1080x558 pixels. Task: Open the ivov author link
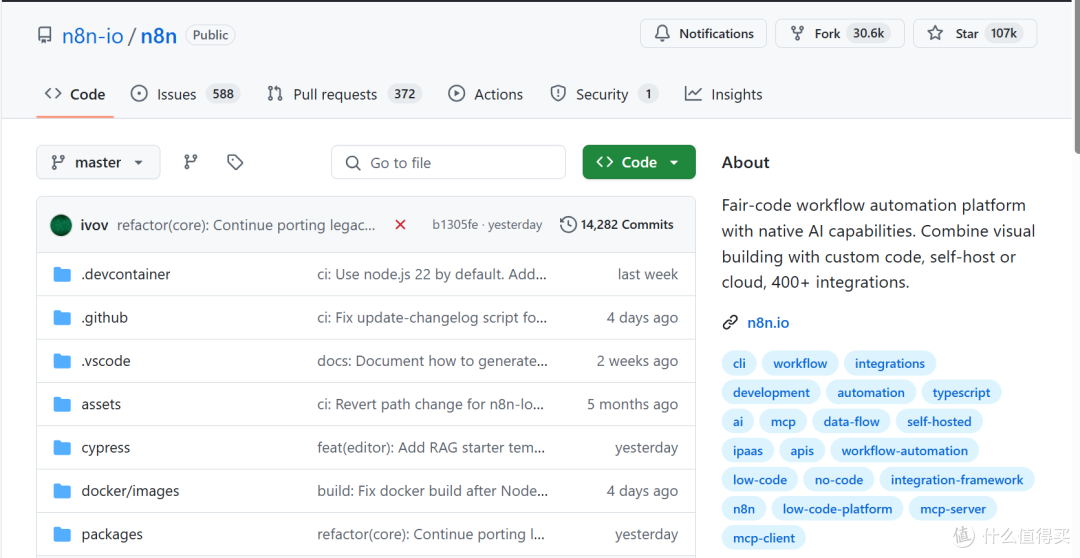[94, 225]
